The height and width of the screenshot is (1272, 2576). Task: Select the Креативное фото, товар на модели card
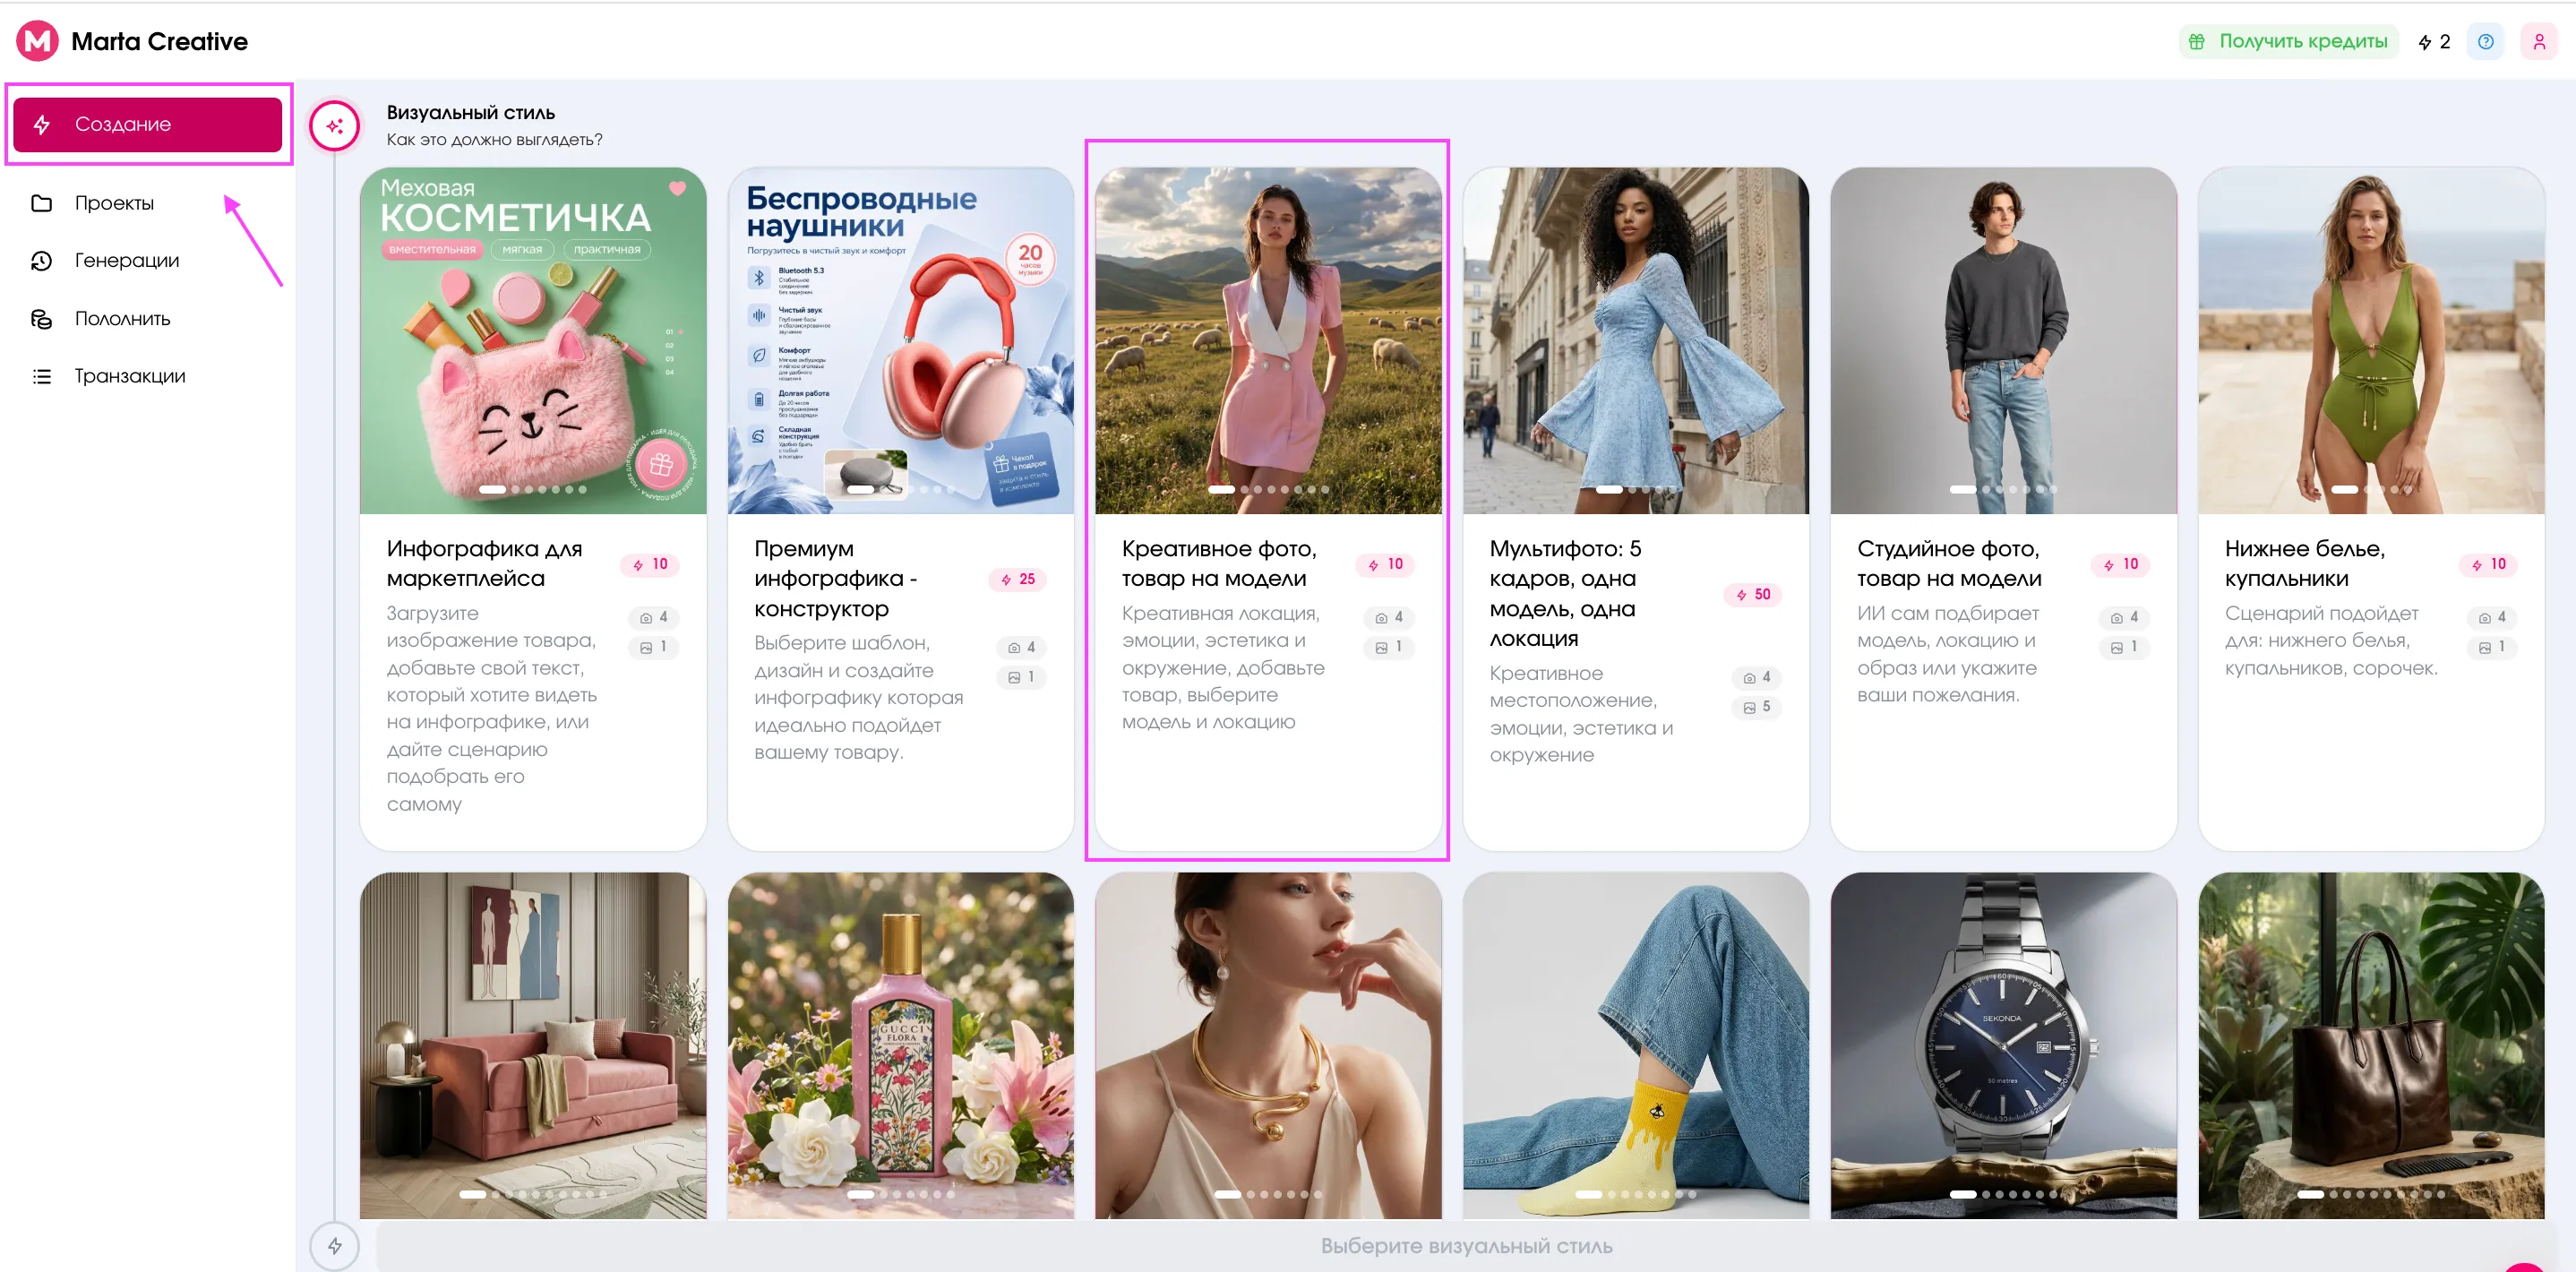pos(1268,508)
